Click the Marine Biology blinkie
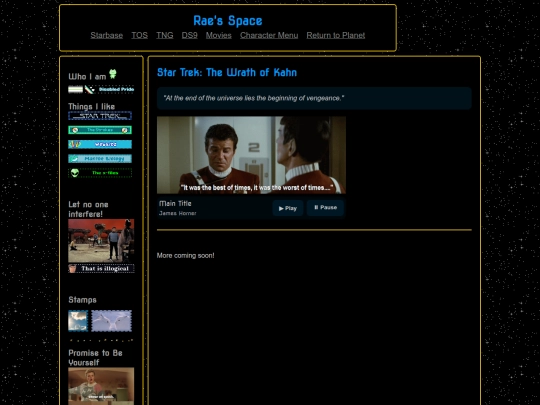Image resolution: width=540 pixels, height=405 pixels. coord(100,158)
